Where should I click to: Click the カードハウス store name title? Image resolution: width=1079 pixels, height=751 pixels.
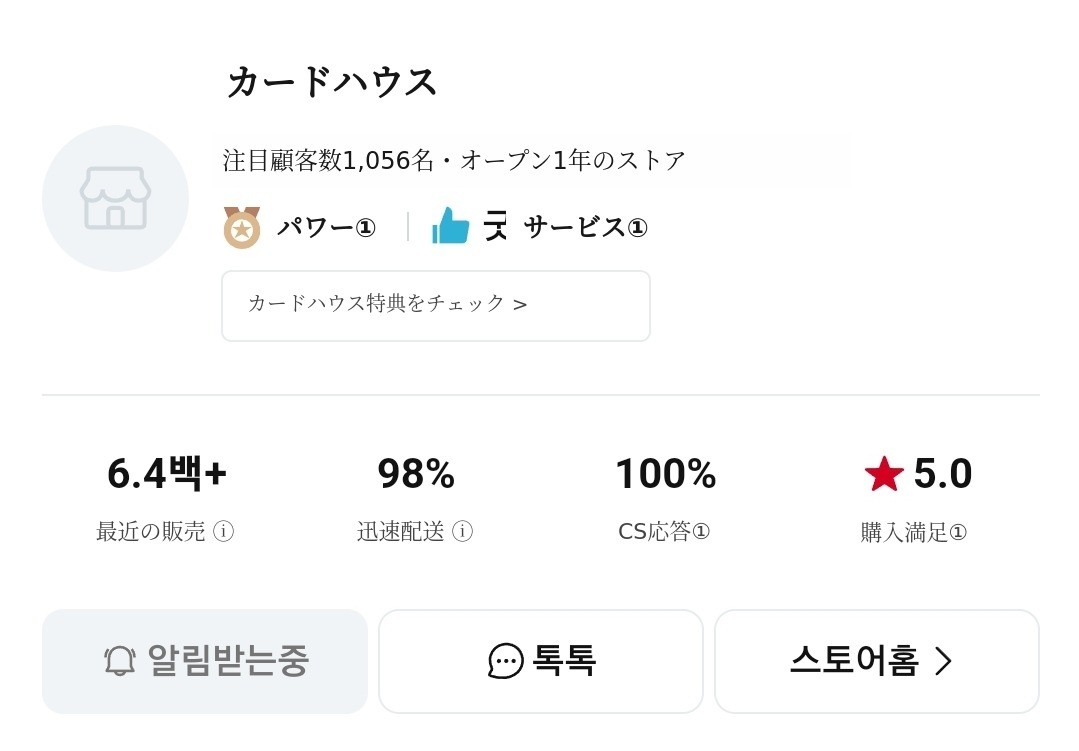click(332, 82)
